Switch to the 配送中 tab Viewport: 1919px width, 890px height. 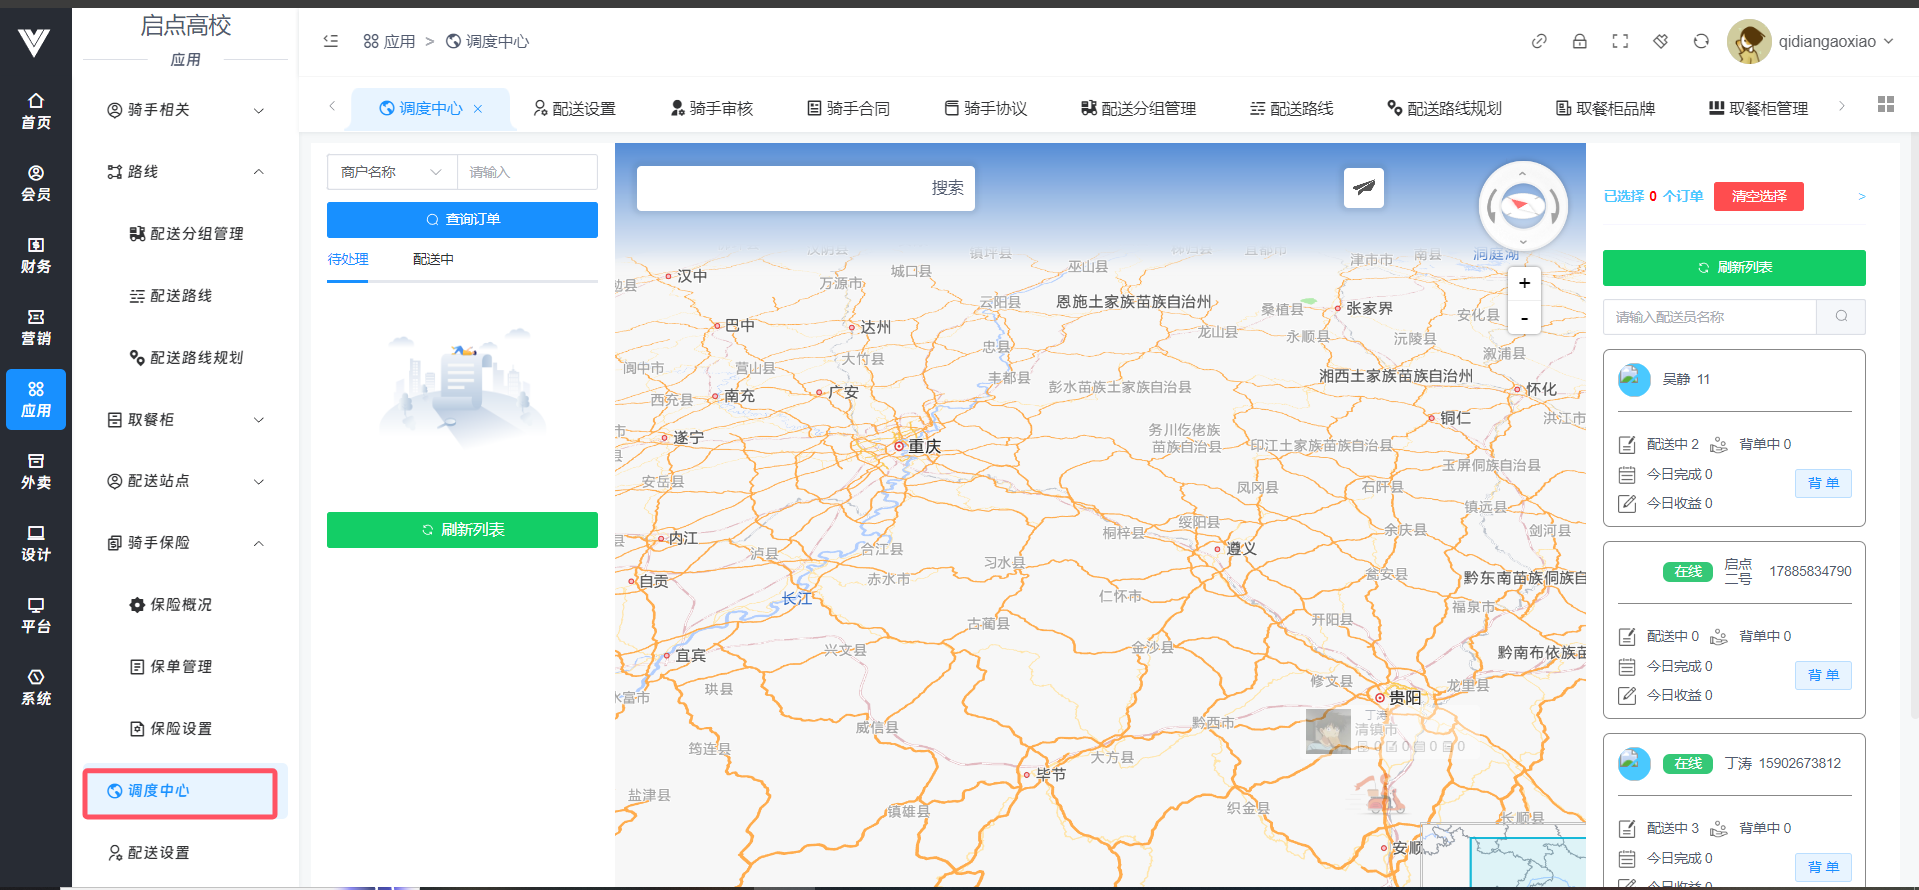tap(433, 259)
